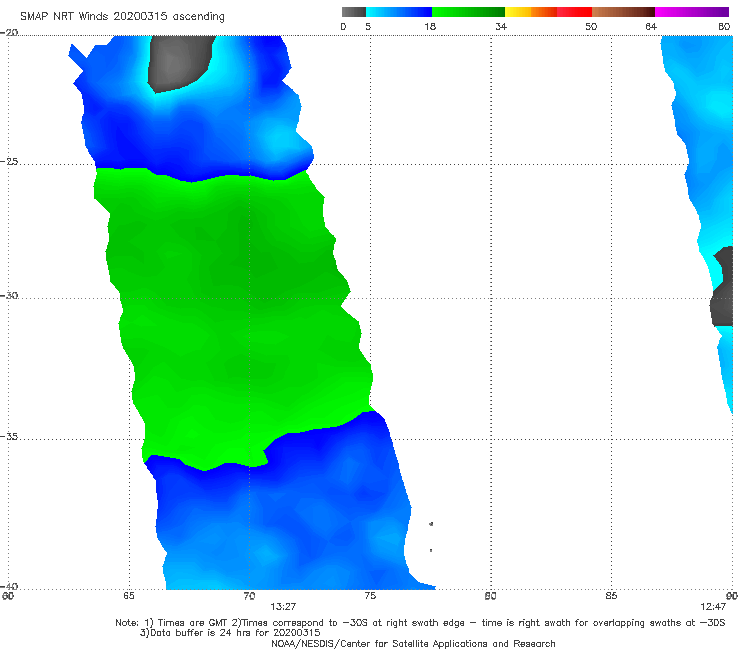Click the latitude label -25
The image size is (740, 650).
click(x=9, y=161)
